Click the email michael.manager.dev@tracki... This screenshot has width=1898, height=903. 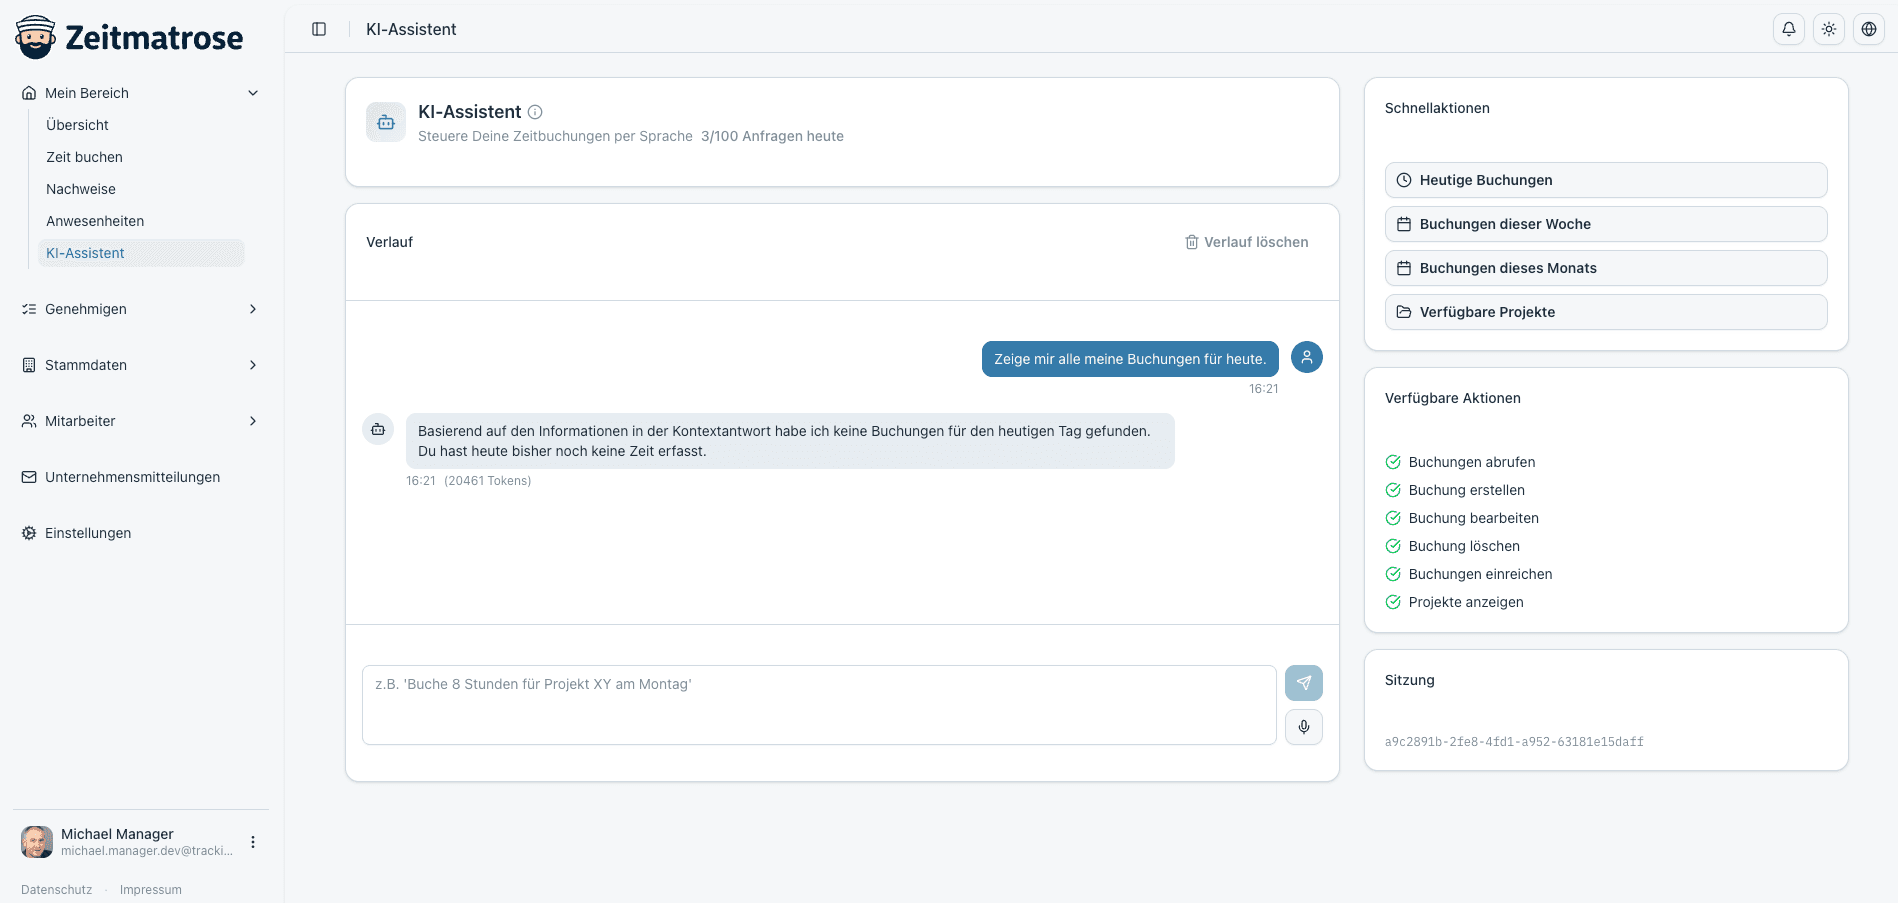147,851
